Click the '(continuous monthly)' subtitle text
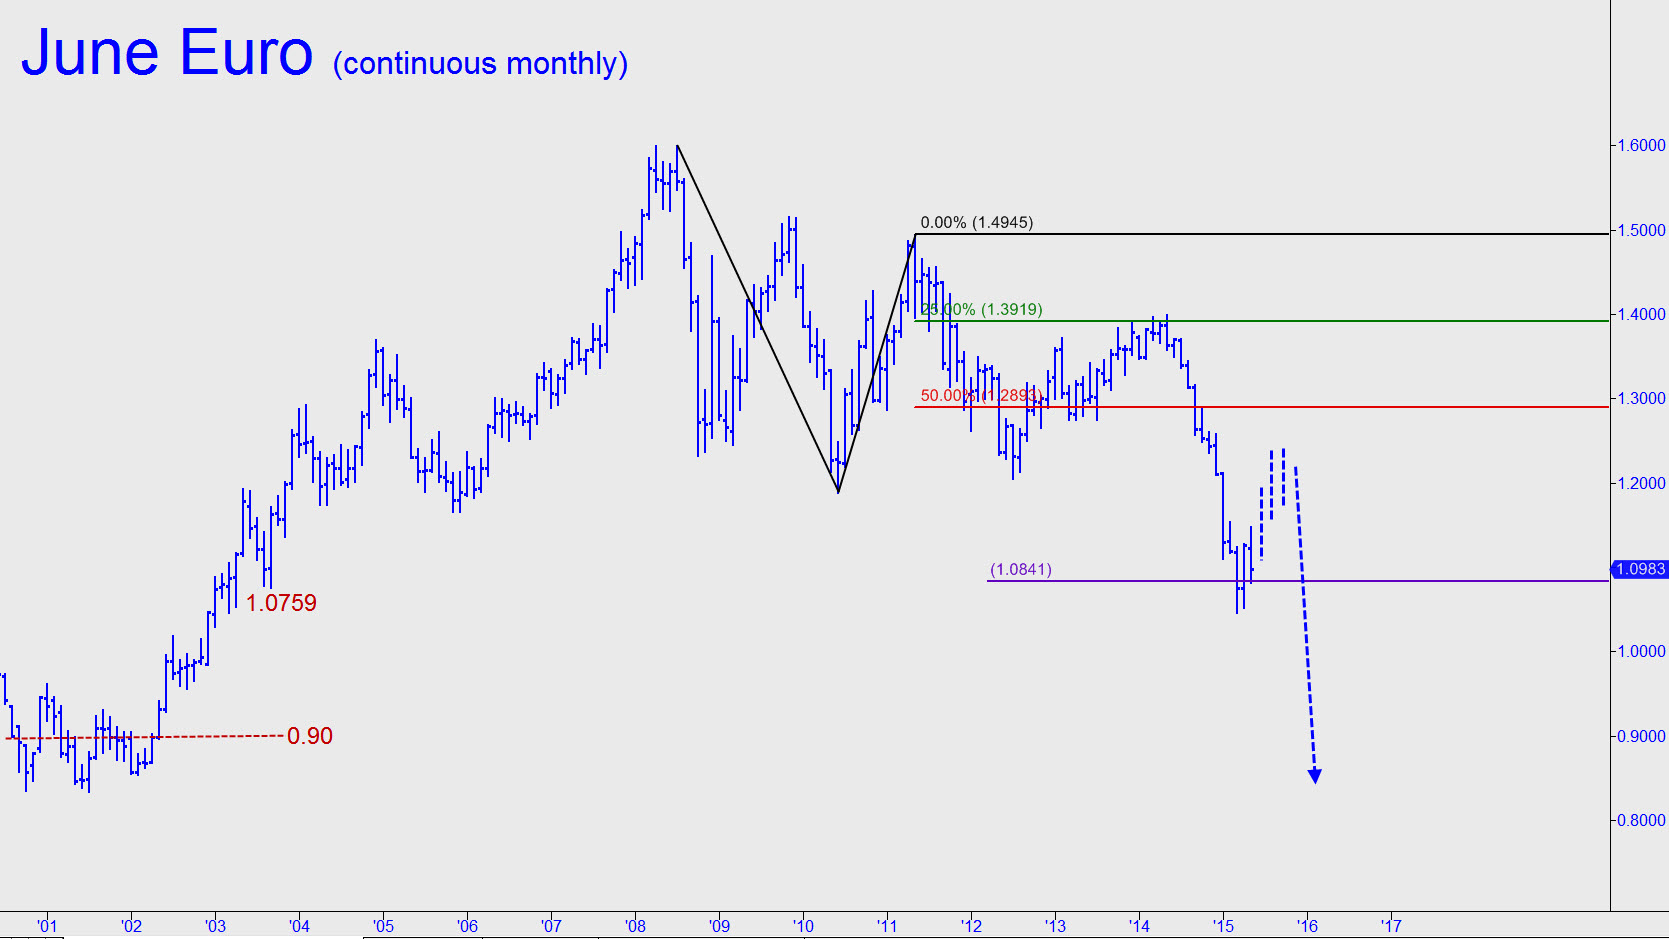The height and width of the screenshot is (939, 1669). coord(480,64)
